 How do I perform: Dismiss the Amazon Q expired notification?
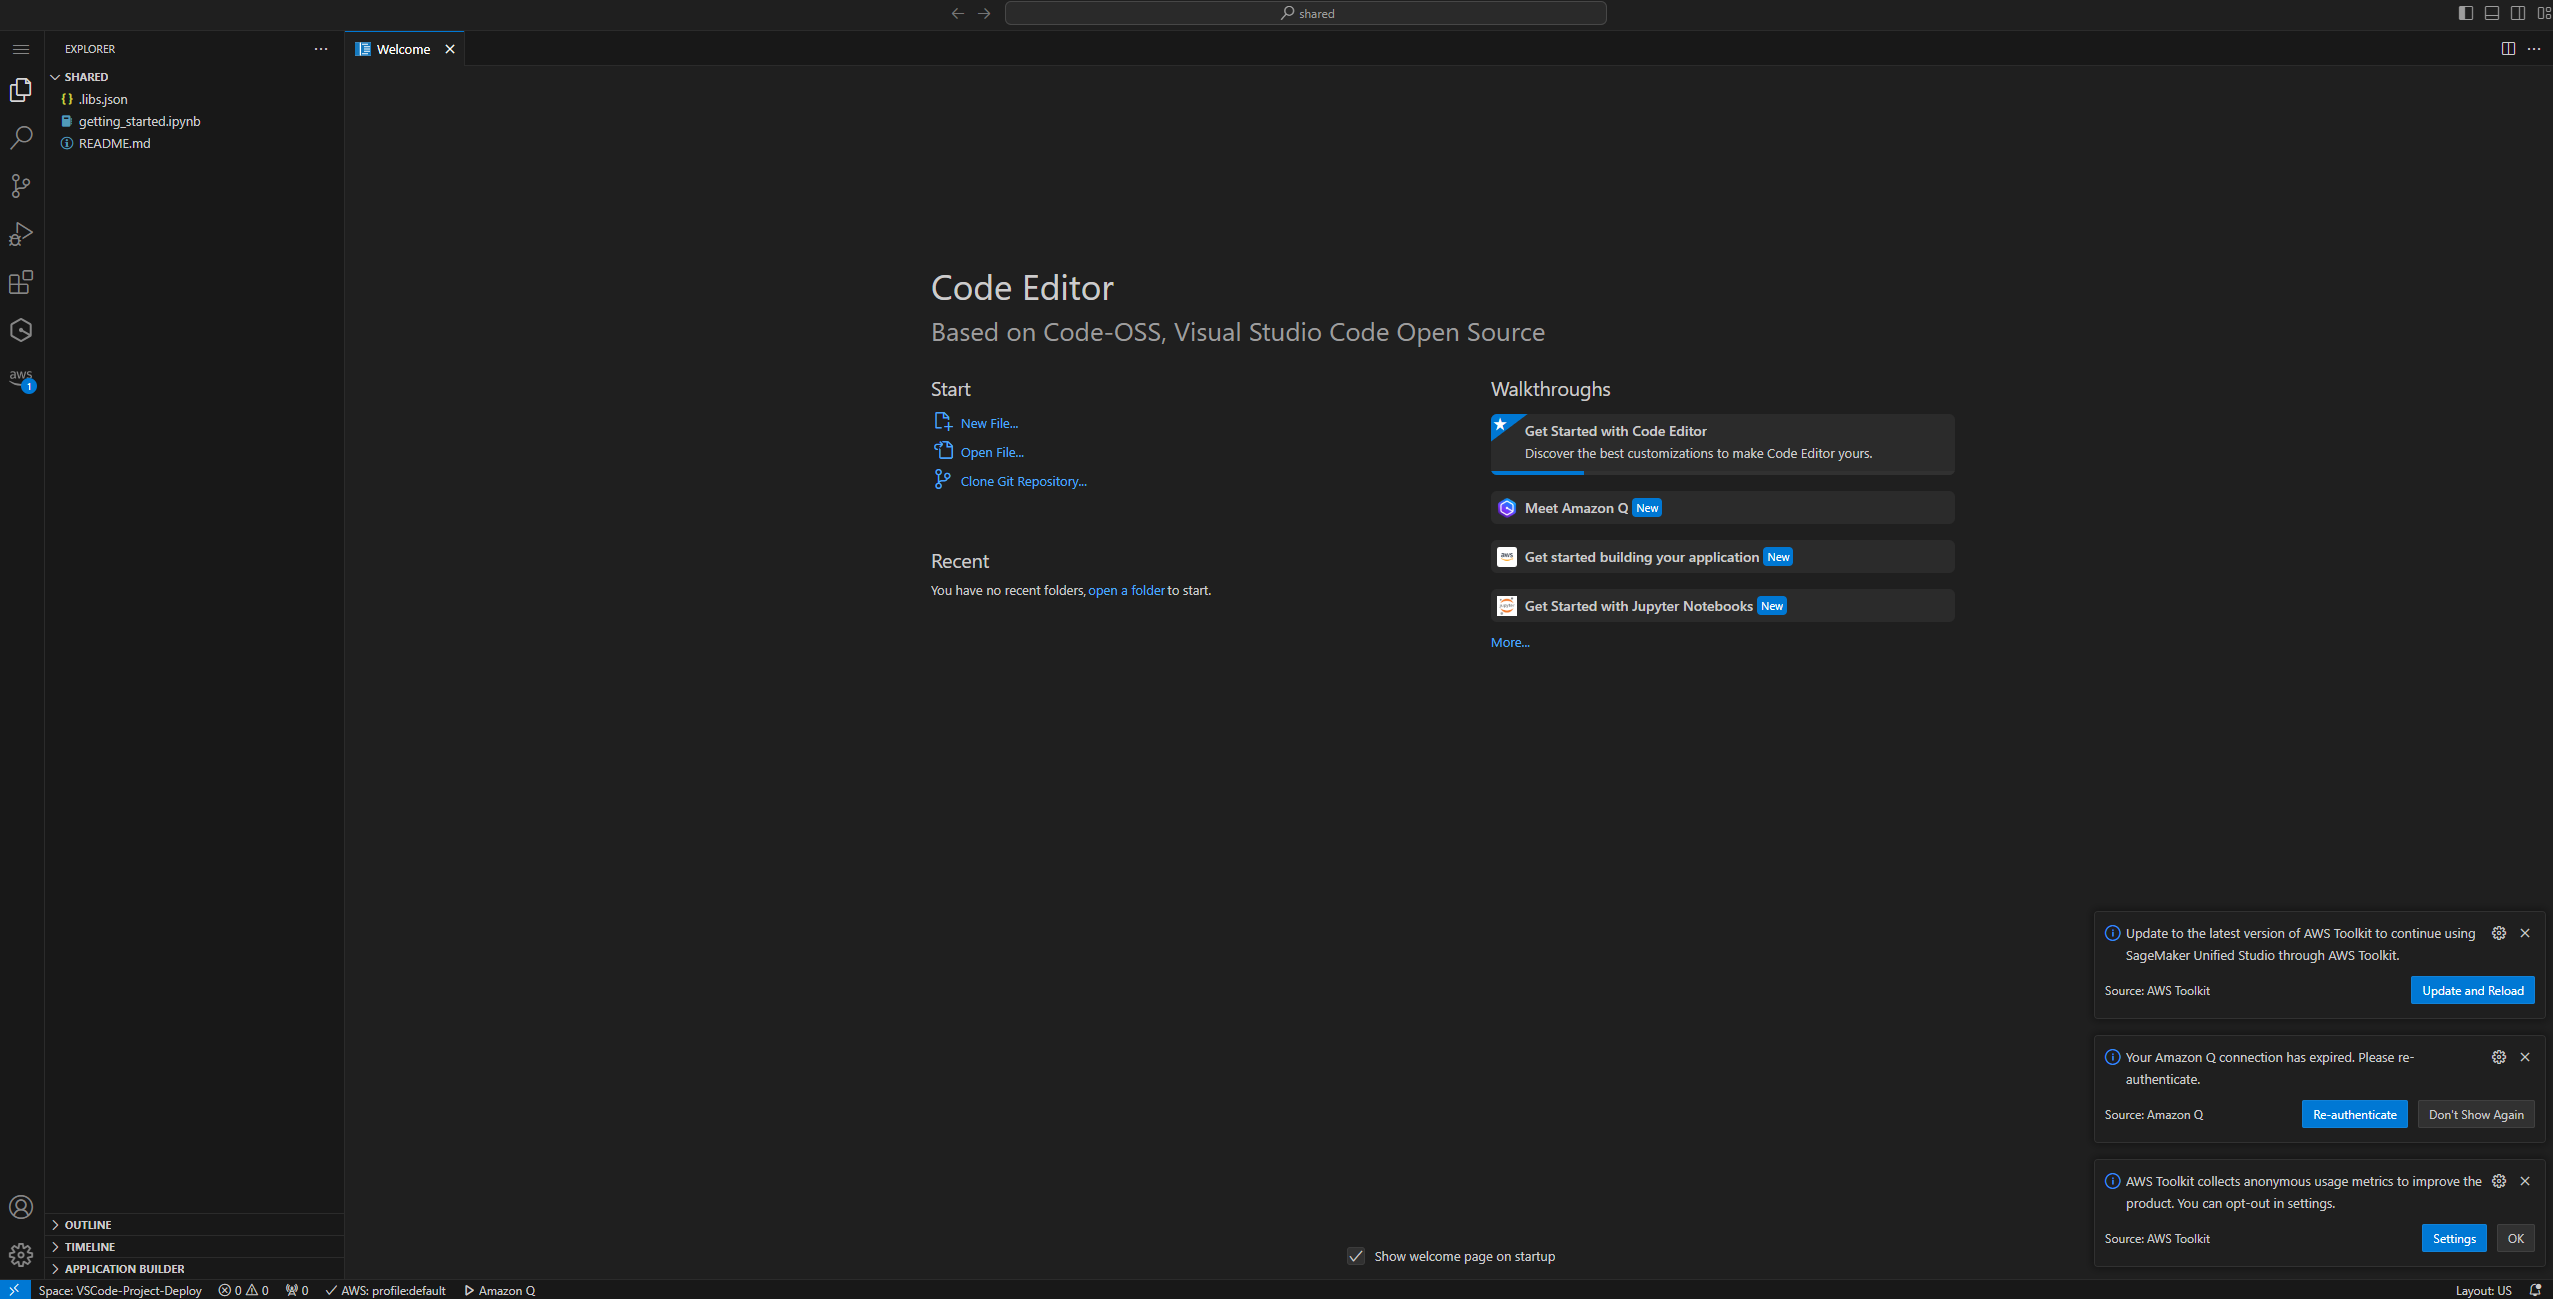[x=2525, y=1057]
